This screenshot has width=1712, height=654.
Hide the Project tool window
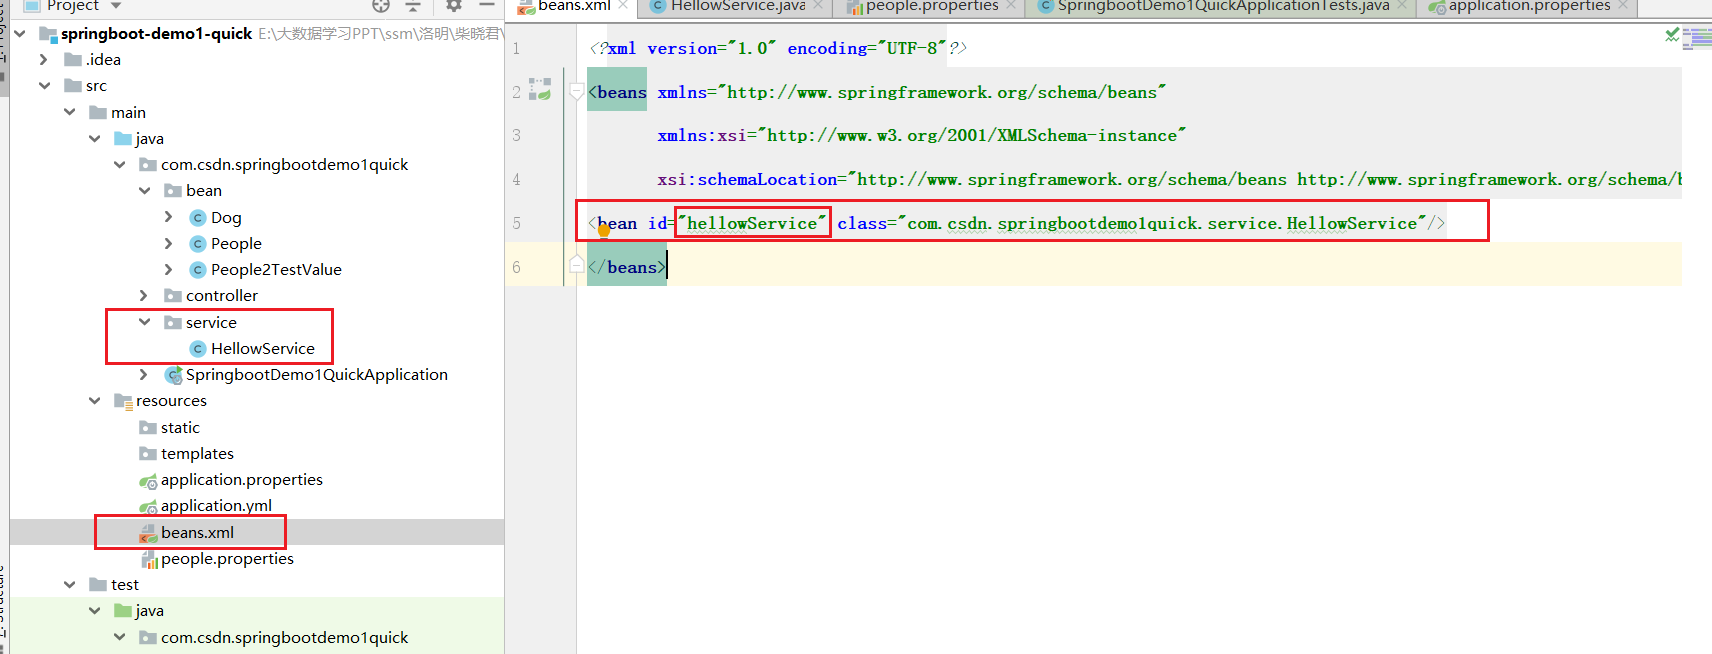(487, 6)
